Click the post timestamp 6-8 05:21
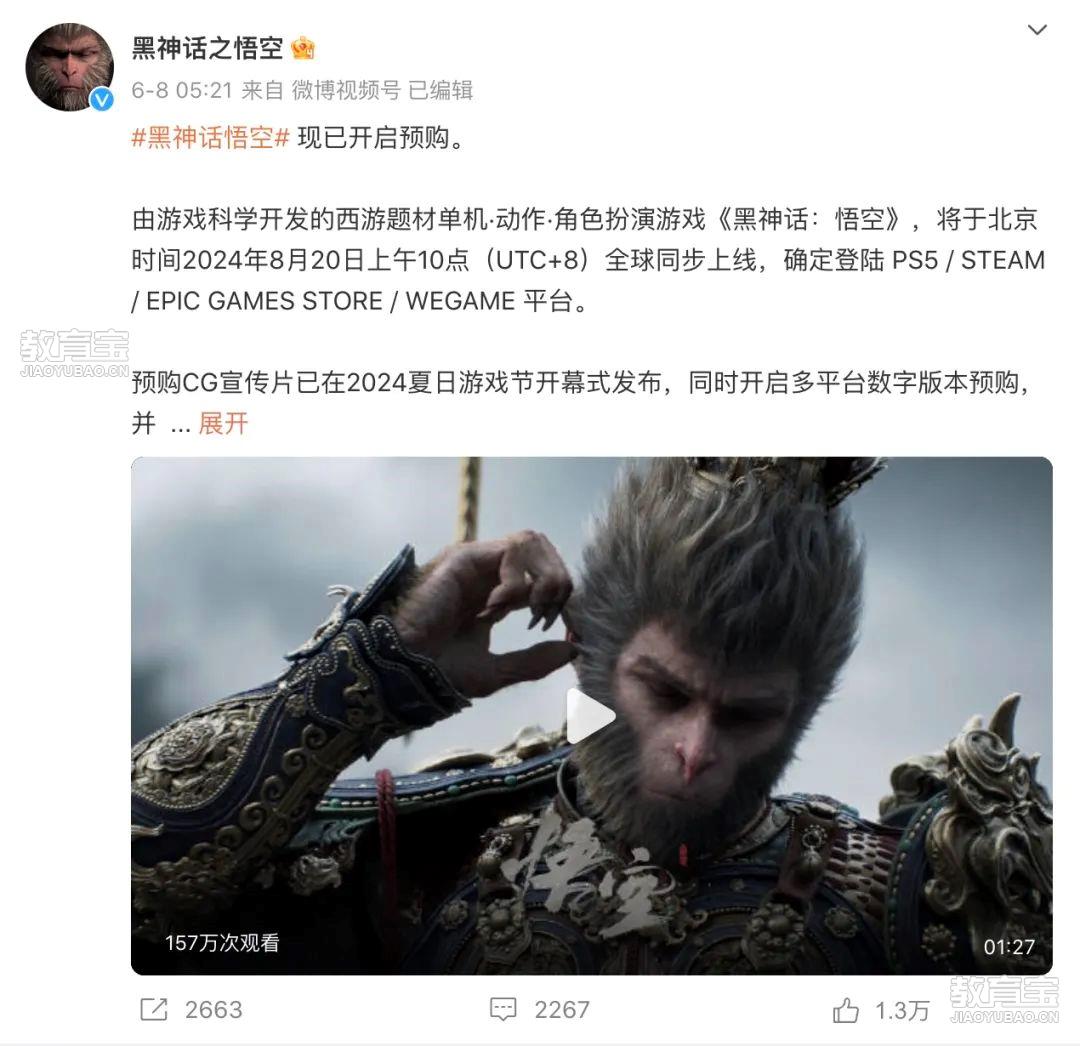This screenshot has width=1080, height=1046. [x=182, y=90]
